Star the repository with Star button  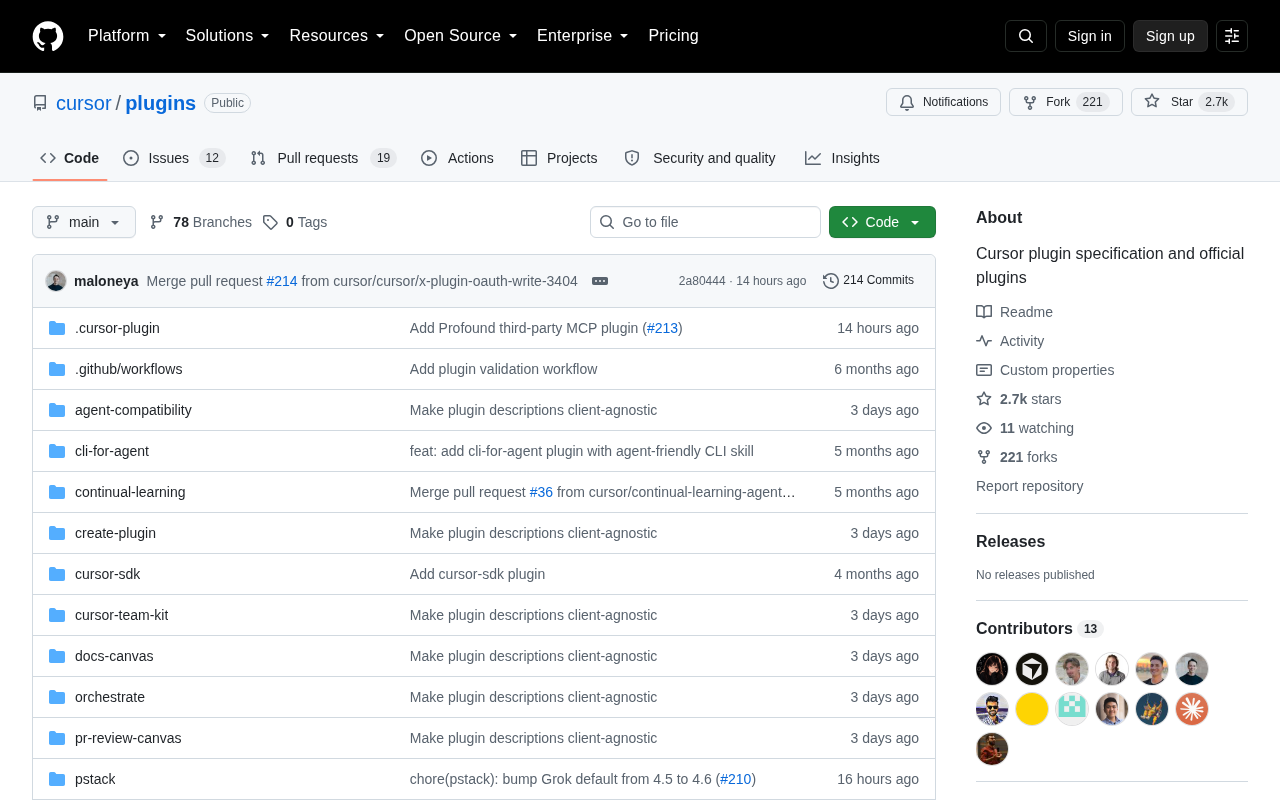pos(1189,102)
